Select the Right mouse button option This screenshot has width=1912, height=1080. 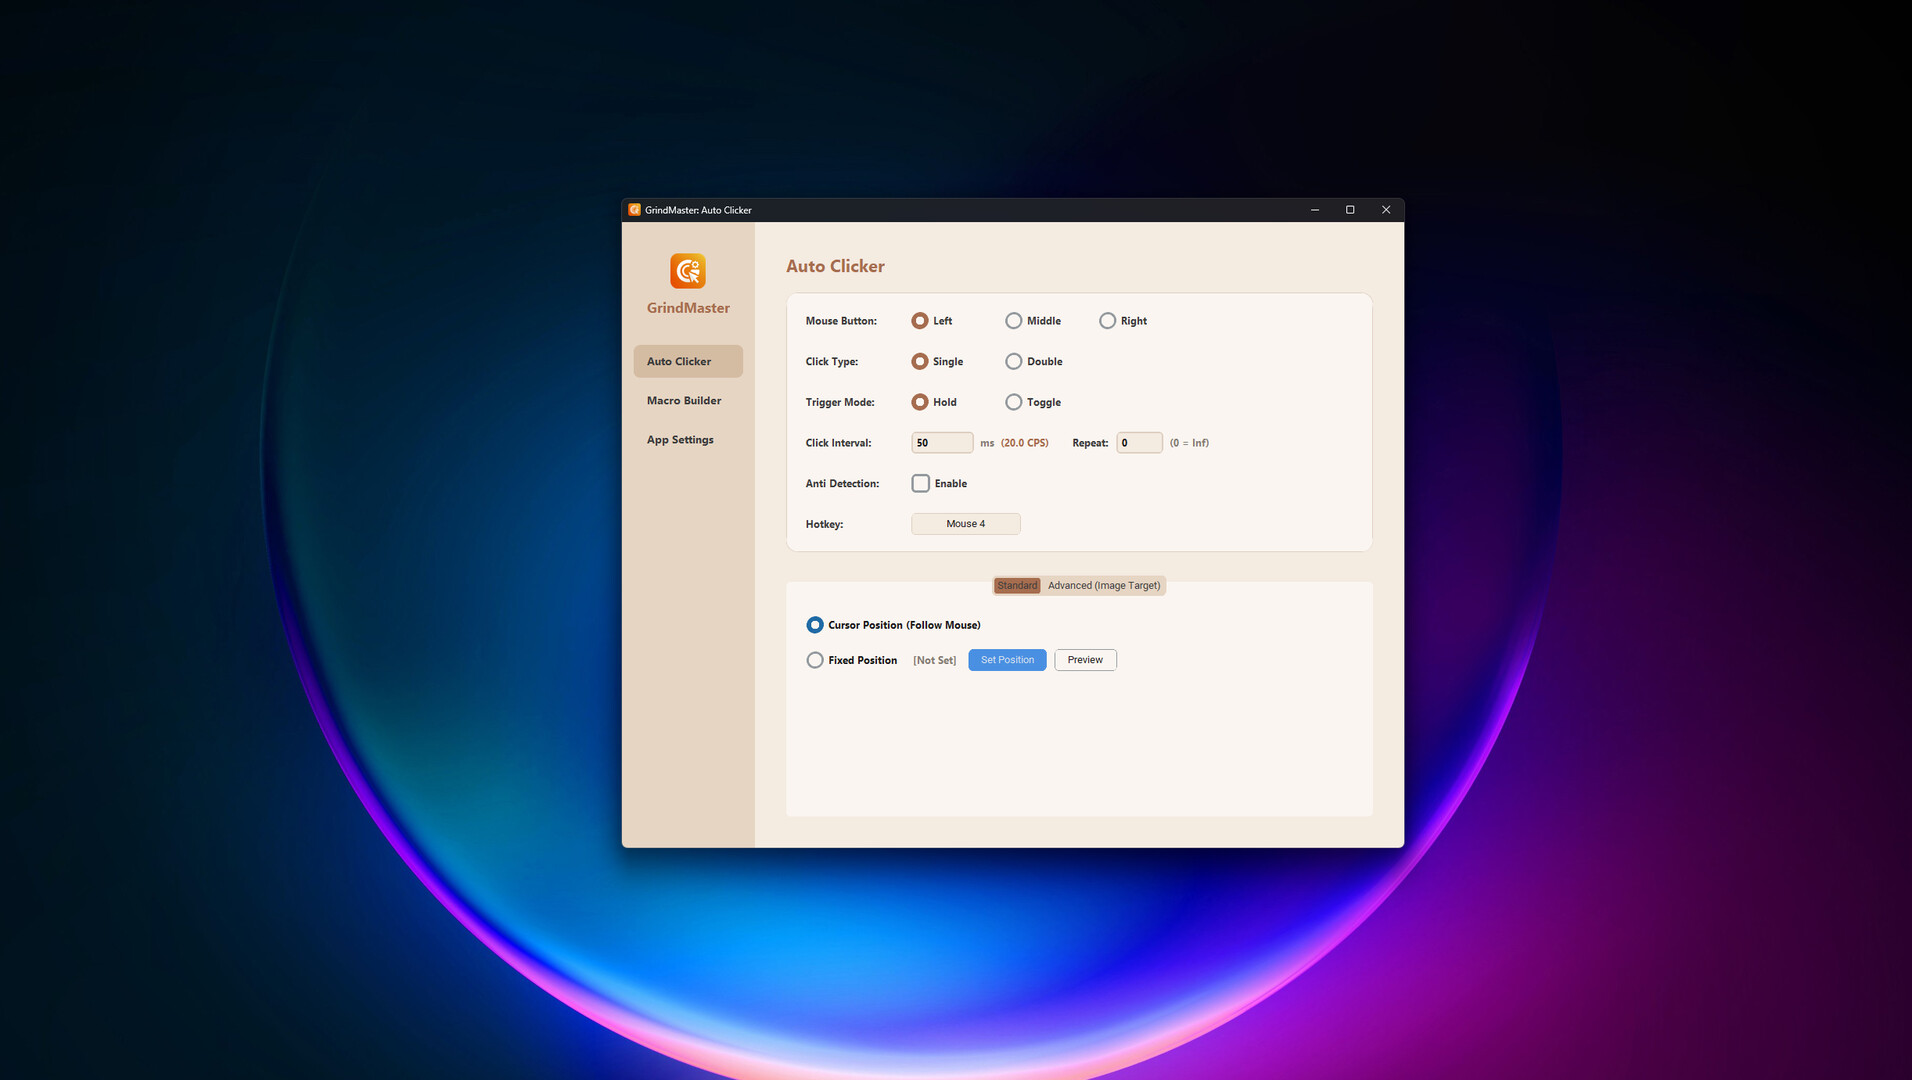click(1107, 321)
